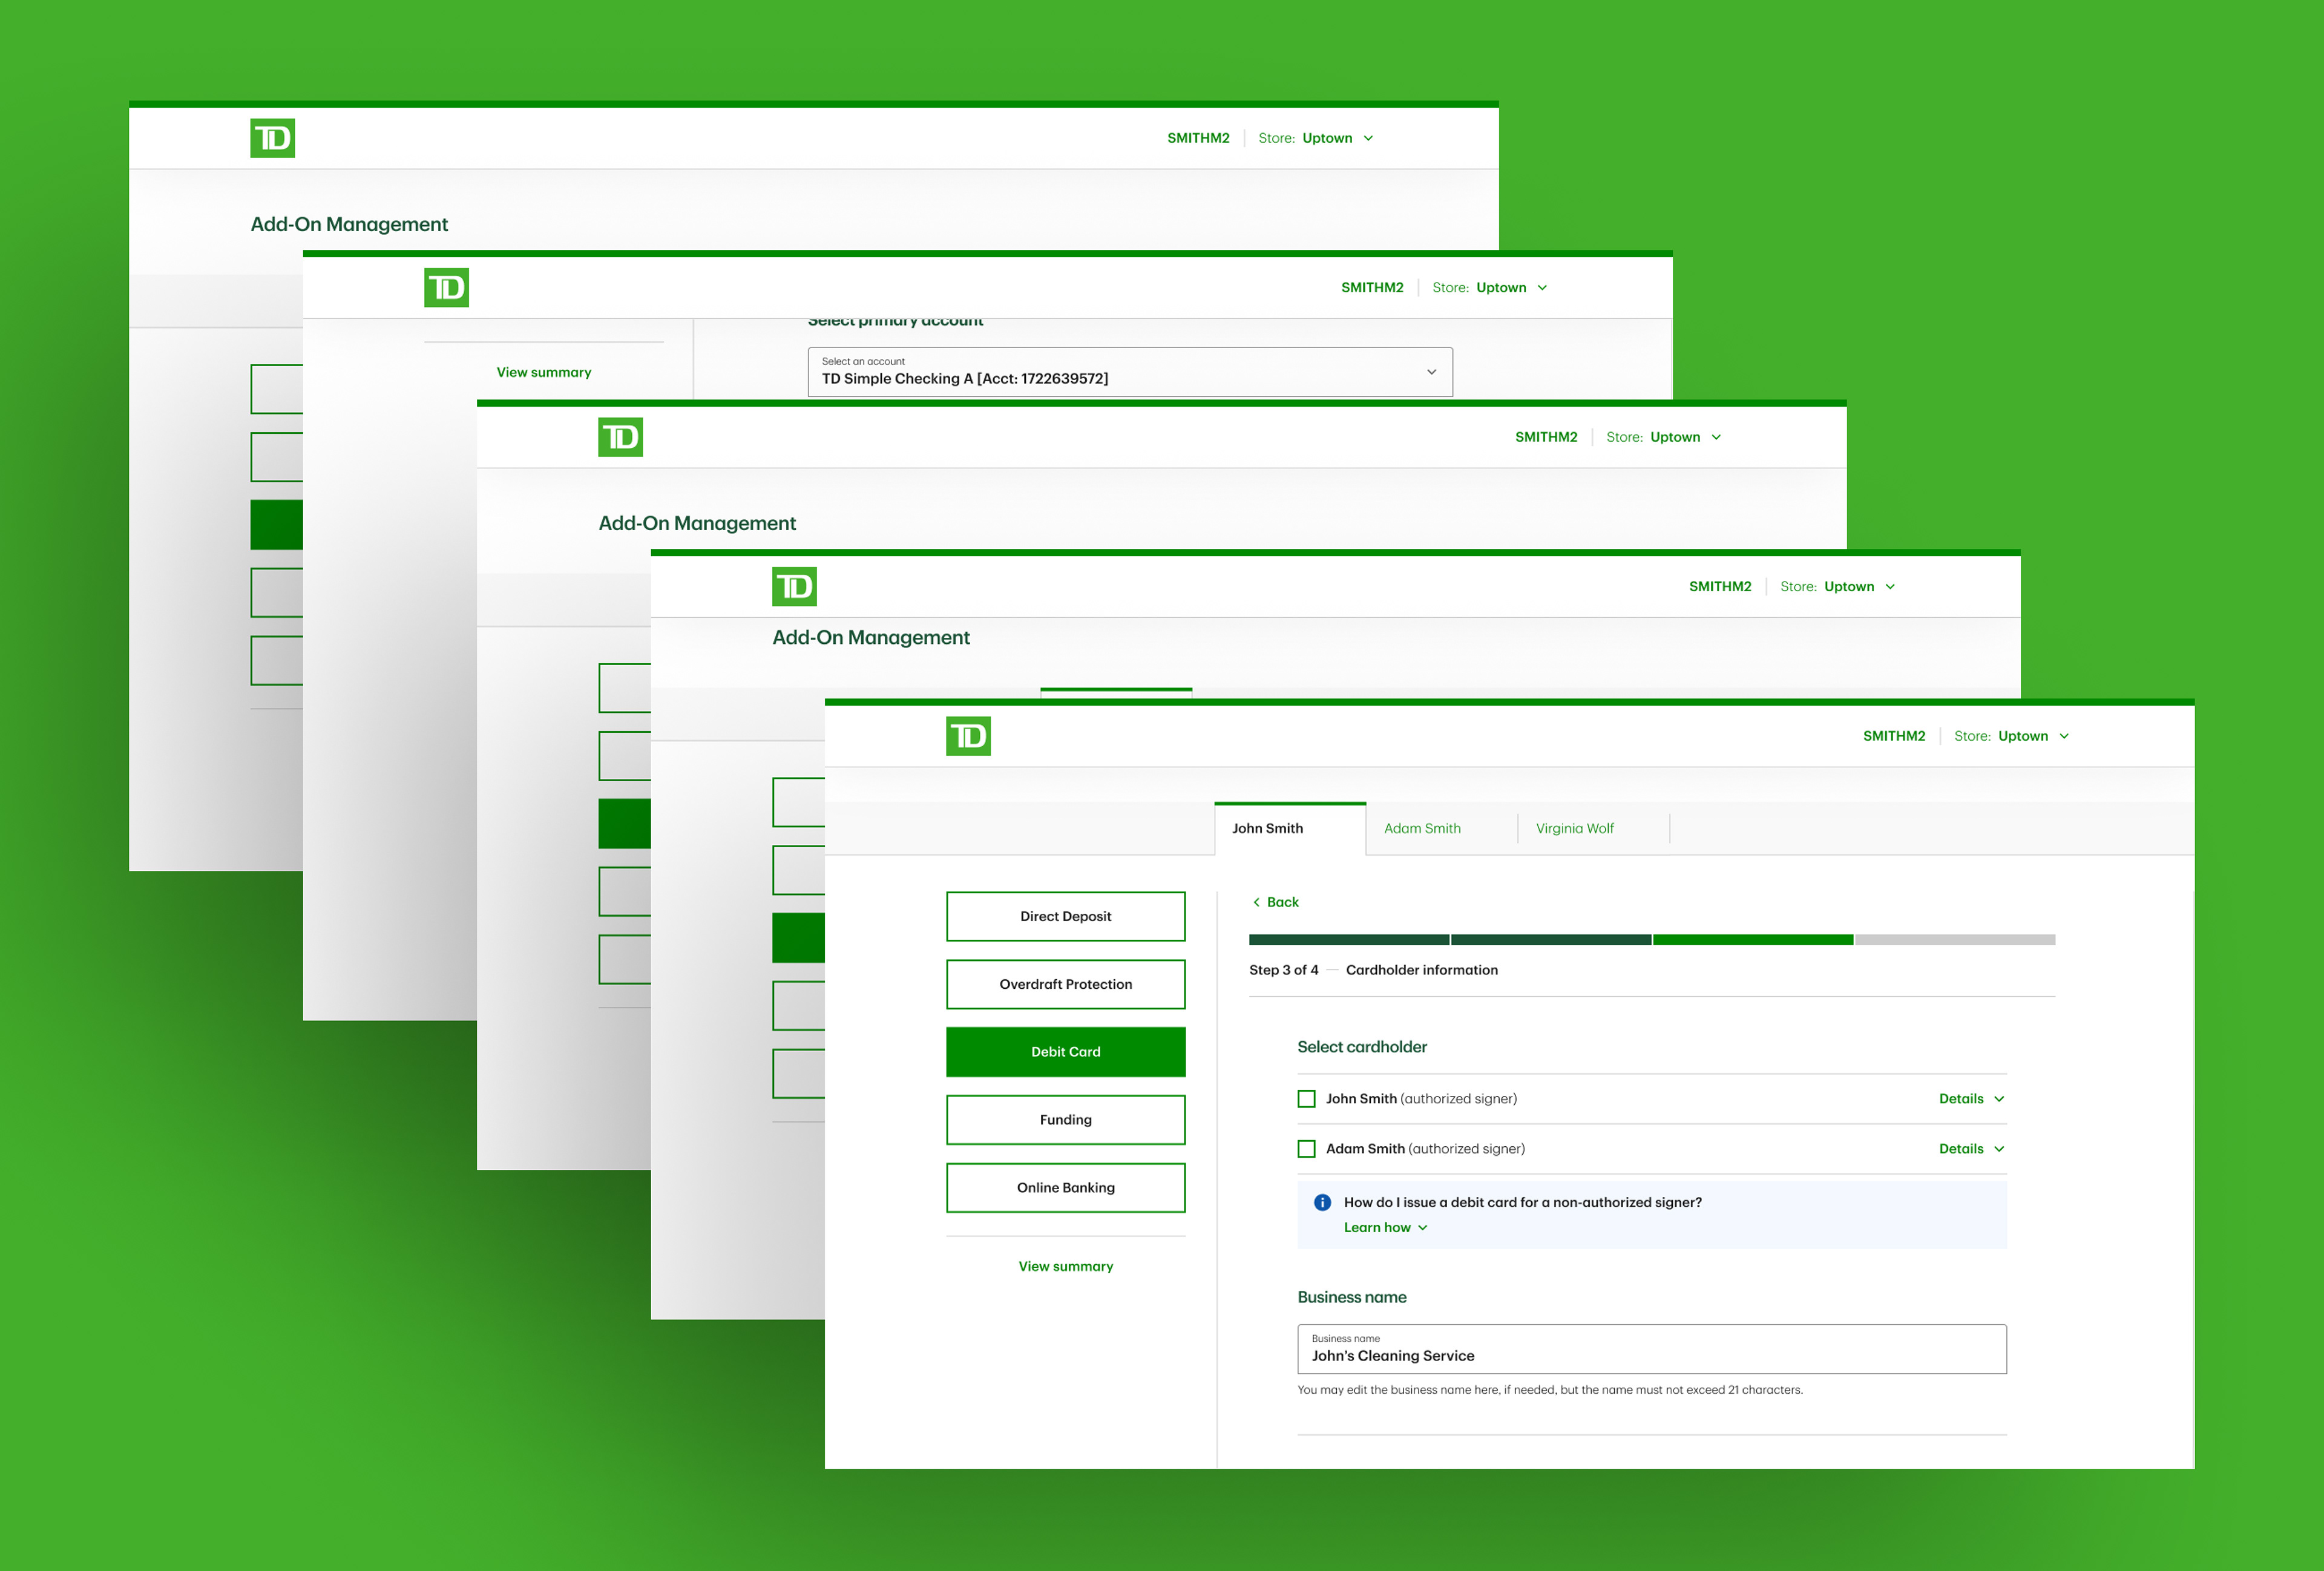Open Store Uptown dropdown in second window
The image size is (2324, 1571).
tap(1489, 288)
